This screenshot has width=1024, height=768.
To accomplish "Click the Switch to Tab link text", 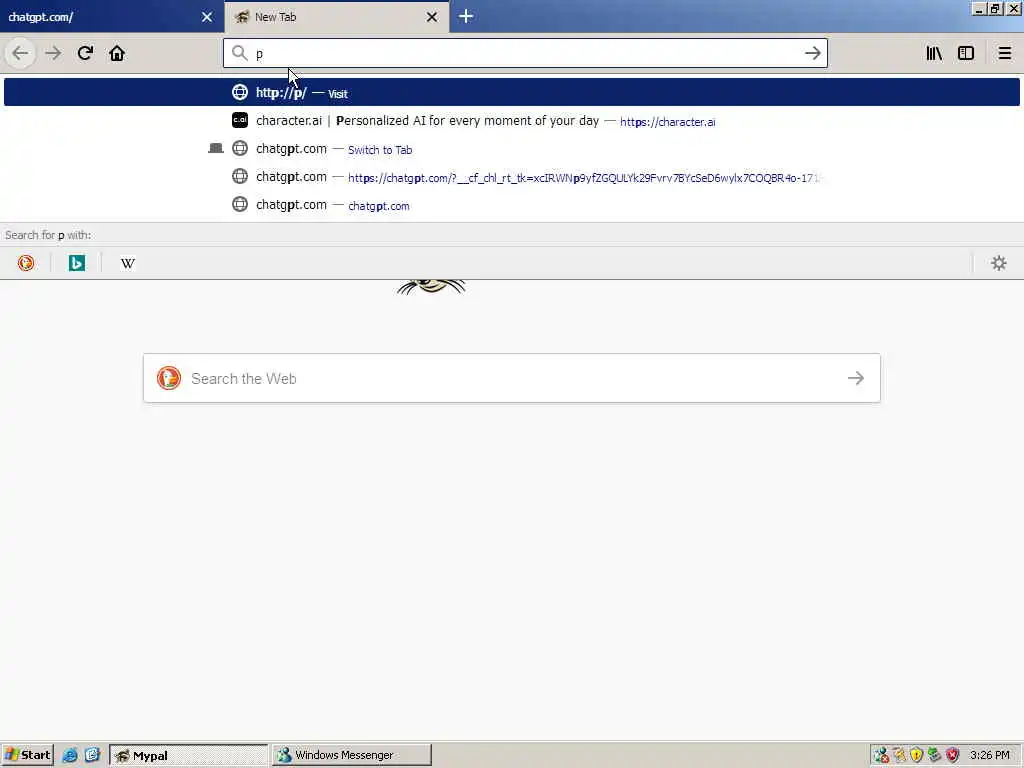I will tap(380, 150).
